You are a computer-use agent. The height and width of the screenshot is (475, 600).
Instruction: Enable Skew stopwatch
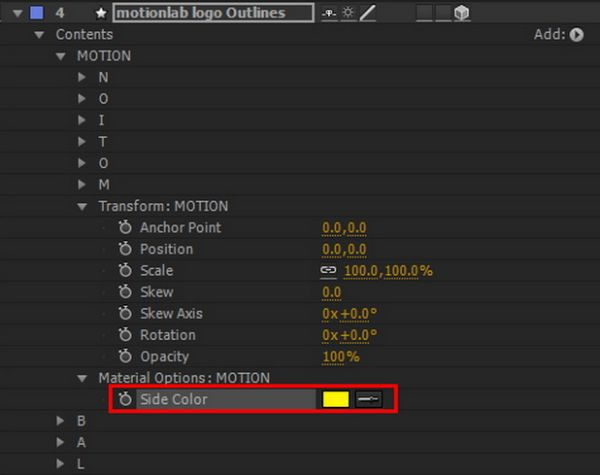pos(125,292)
